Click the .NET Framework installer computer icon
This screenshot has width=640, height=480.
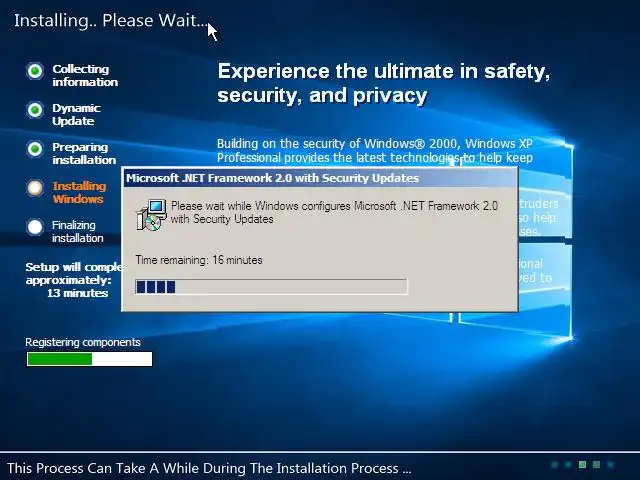151,215
